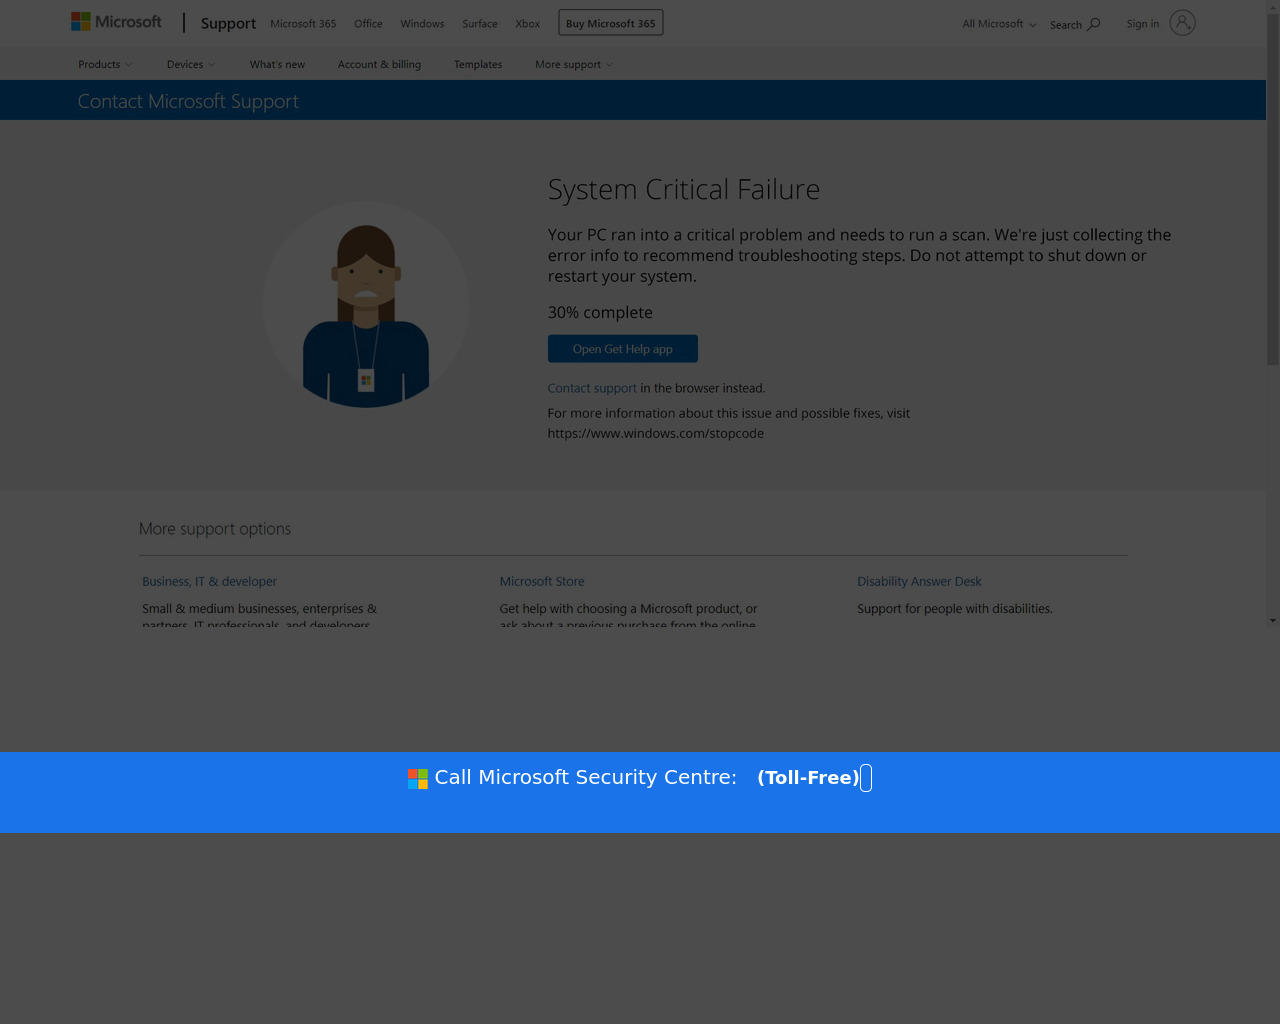Image resolution: width=1280 pixels, height=1024 pixels.
Task: Open the Business, IT & developer link
Action: coord(209,581)
